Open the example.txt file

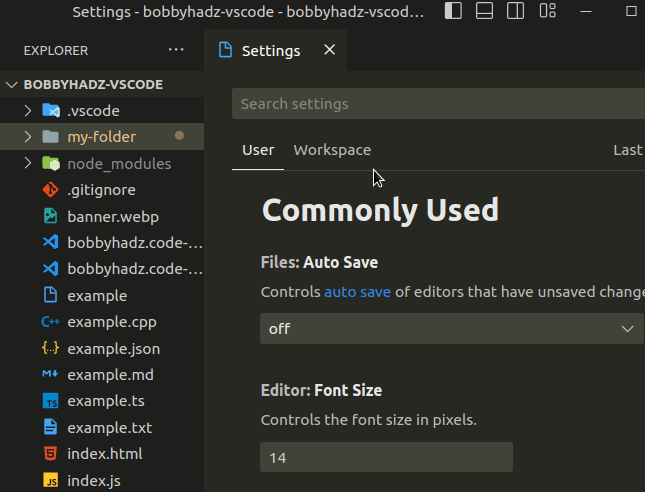(x=102, y=427)
